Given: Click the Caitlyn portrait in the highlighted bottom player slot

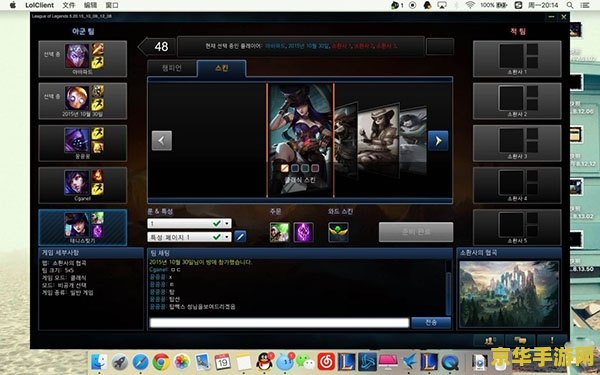Looking at the screenshot, I should (77, 224).
